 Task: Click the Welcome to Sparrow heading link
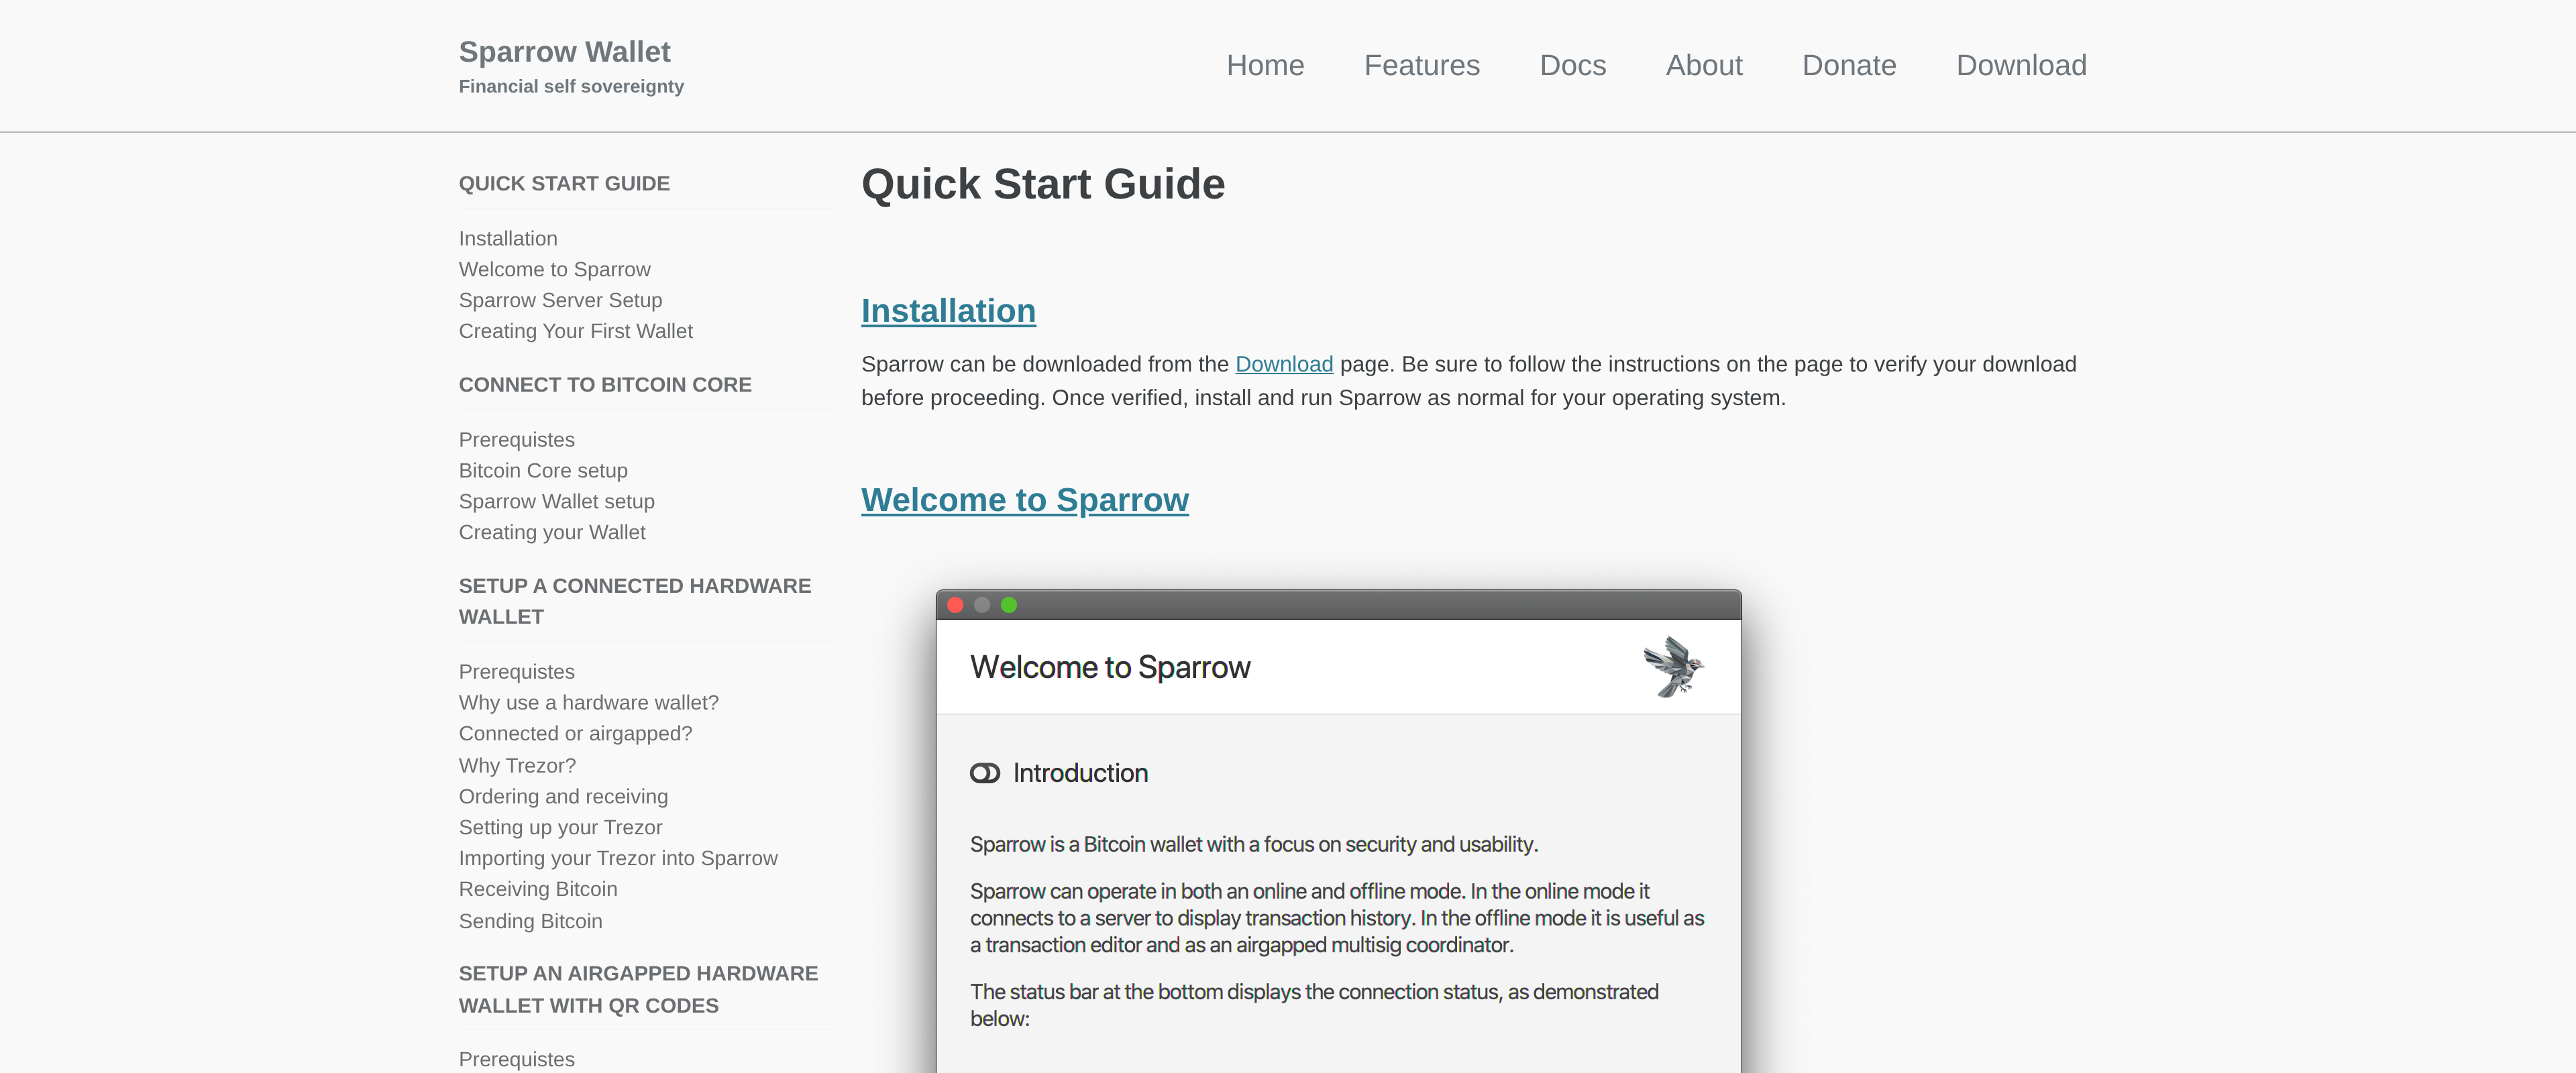pyautogui.click(x=1025, y=500)
